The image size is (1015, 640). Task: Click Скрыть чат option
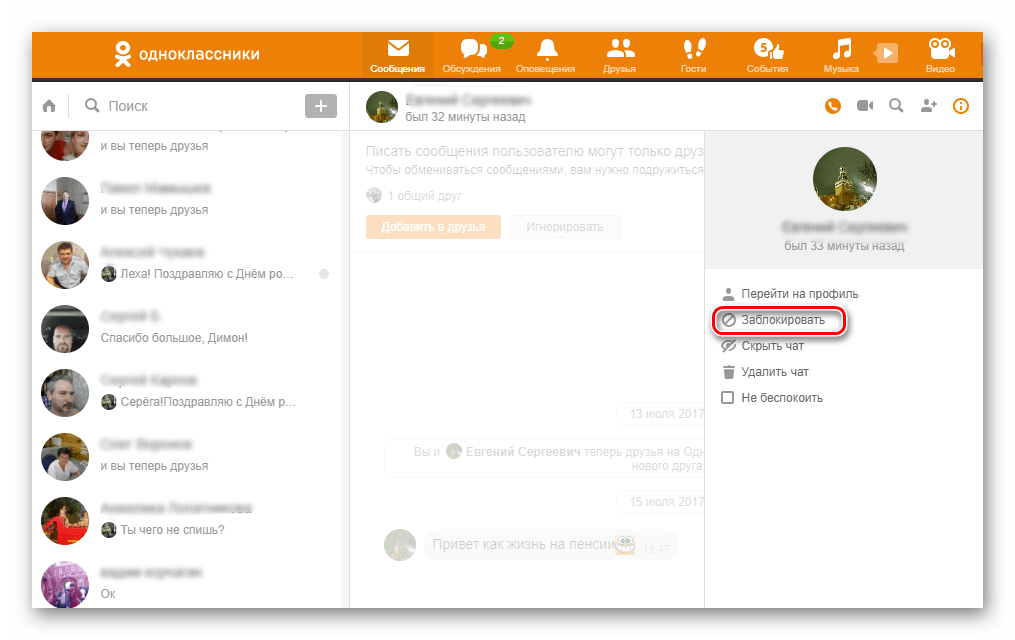[772, 346]
